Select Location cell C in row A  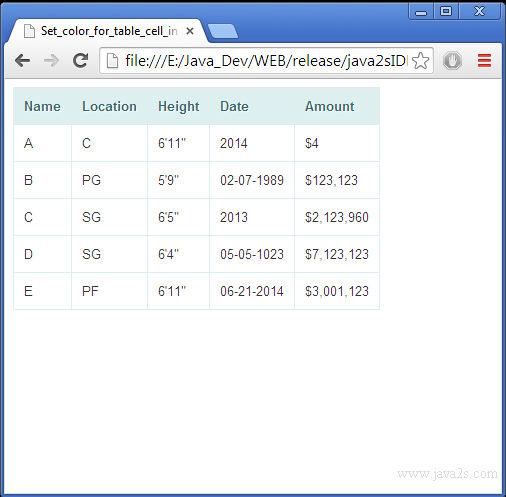point(109,143)
